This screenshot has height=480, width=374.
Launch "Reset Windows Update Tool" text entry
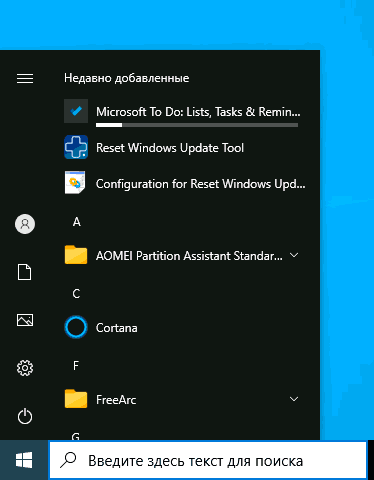(x=170, y=148)
